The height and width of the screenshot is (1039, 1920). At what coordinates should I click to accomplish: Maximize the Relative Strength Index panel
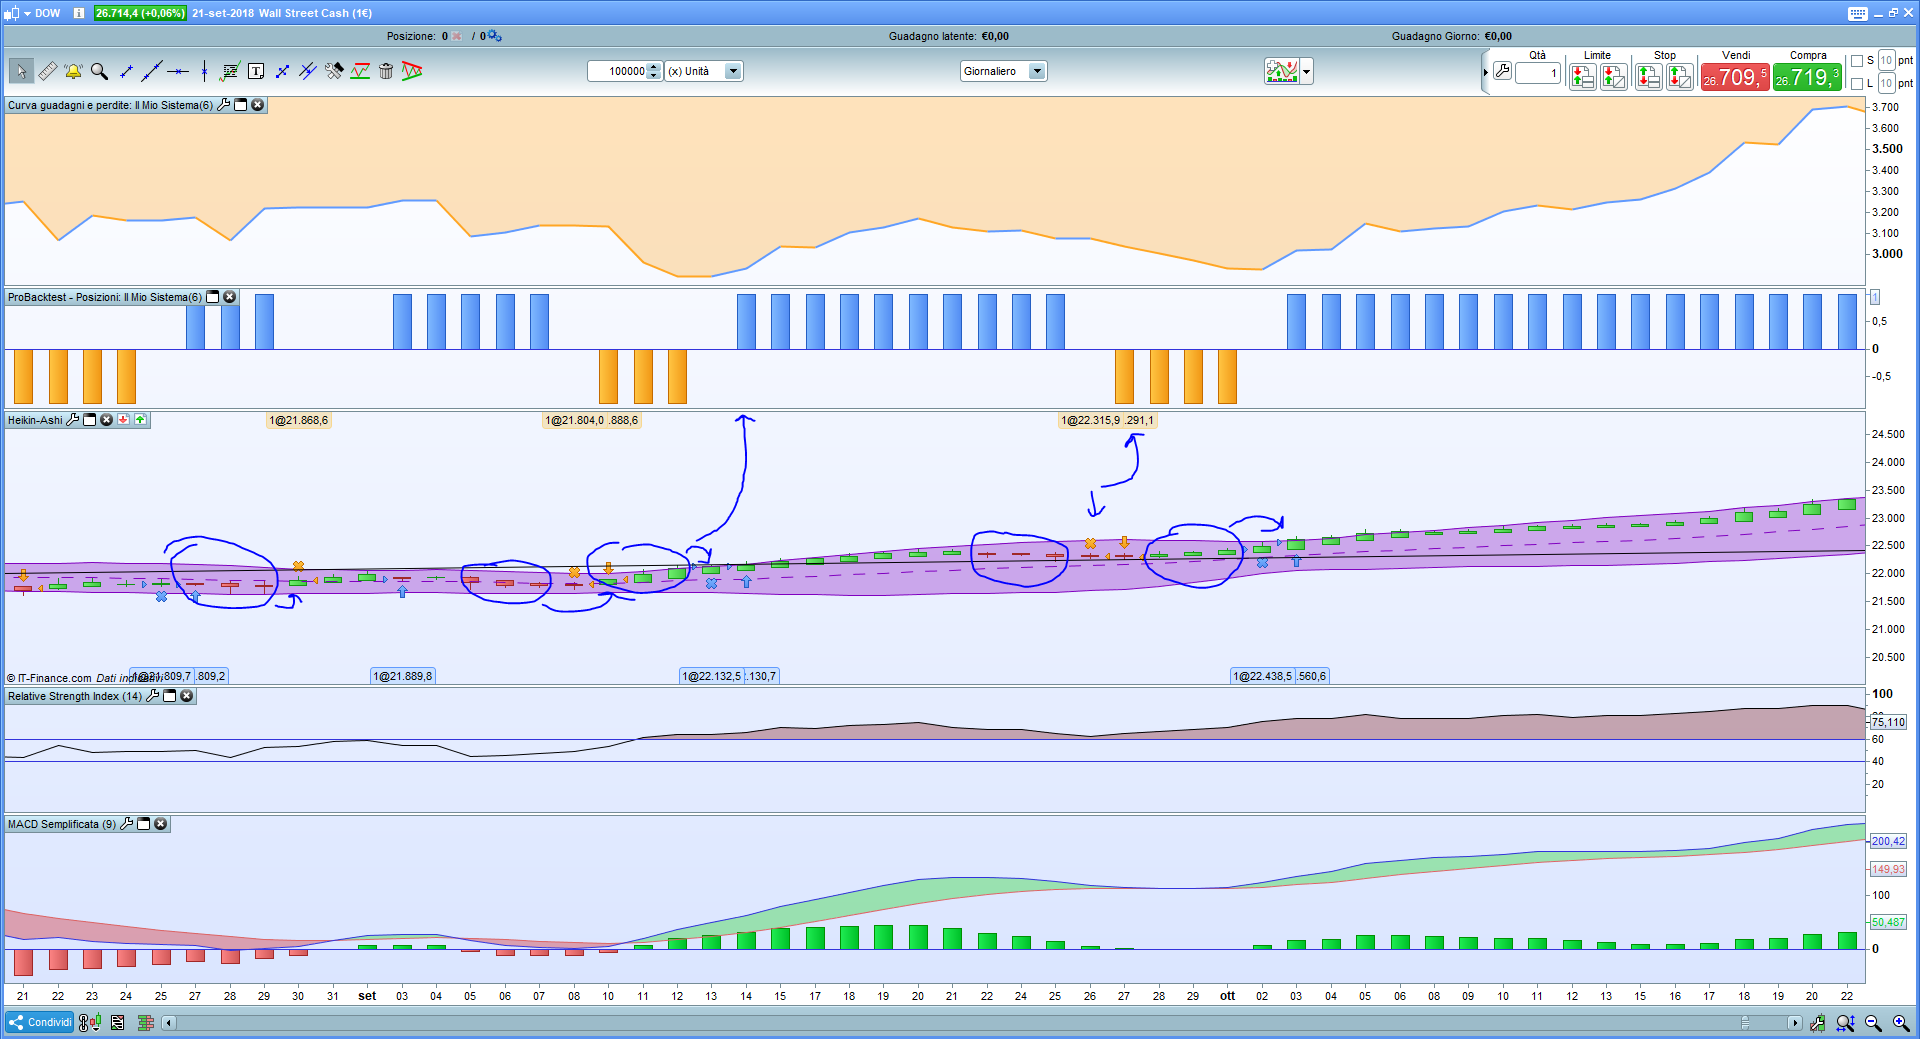[170, 696]
